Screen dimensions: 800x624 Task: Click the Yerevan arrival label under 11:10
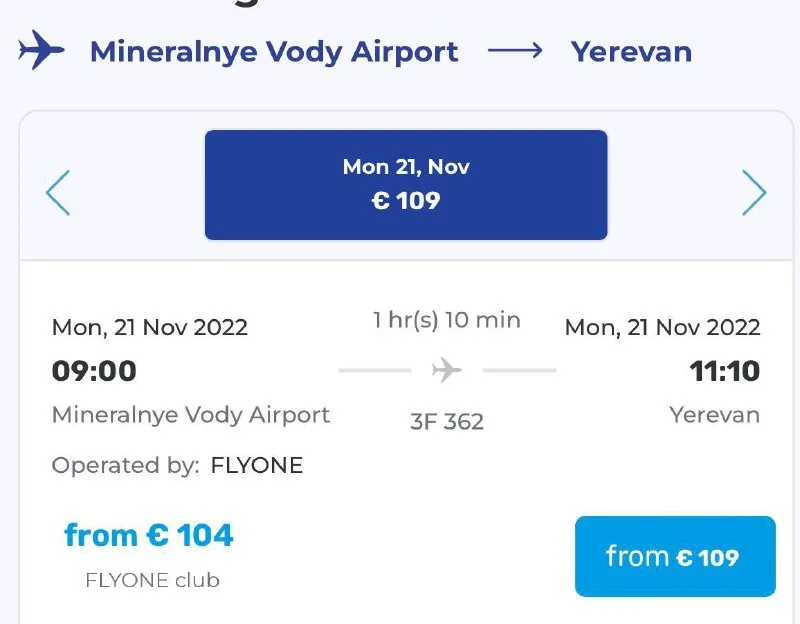click(x=714, y=414)
